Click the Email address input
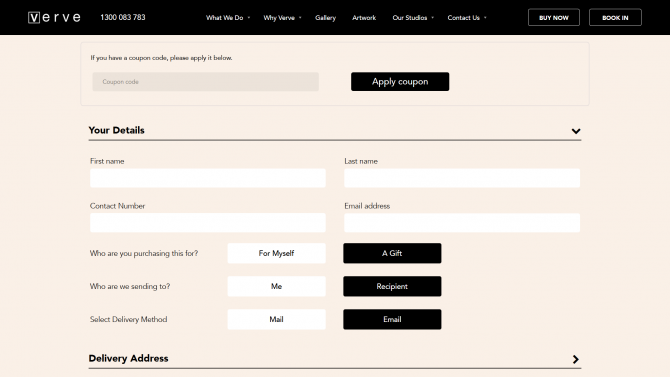 (462, 223)
